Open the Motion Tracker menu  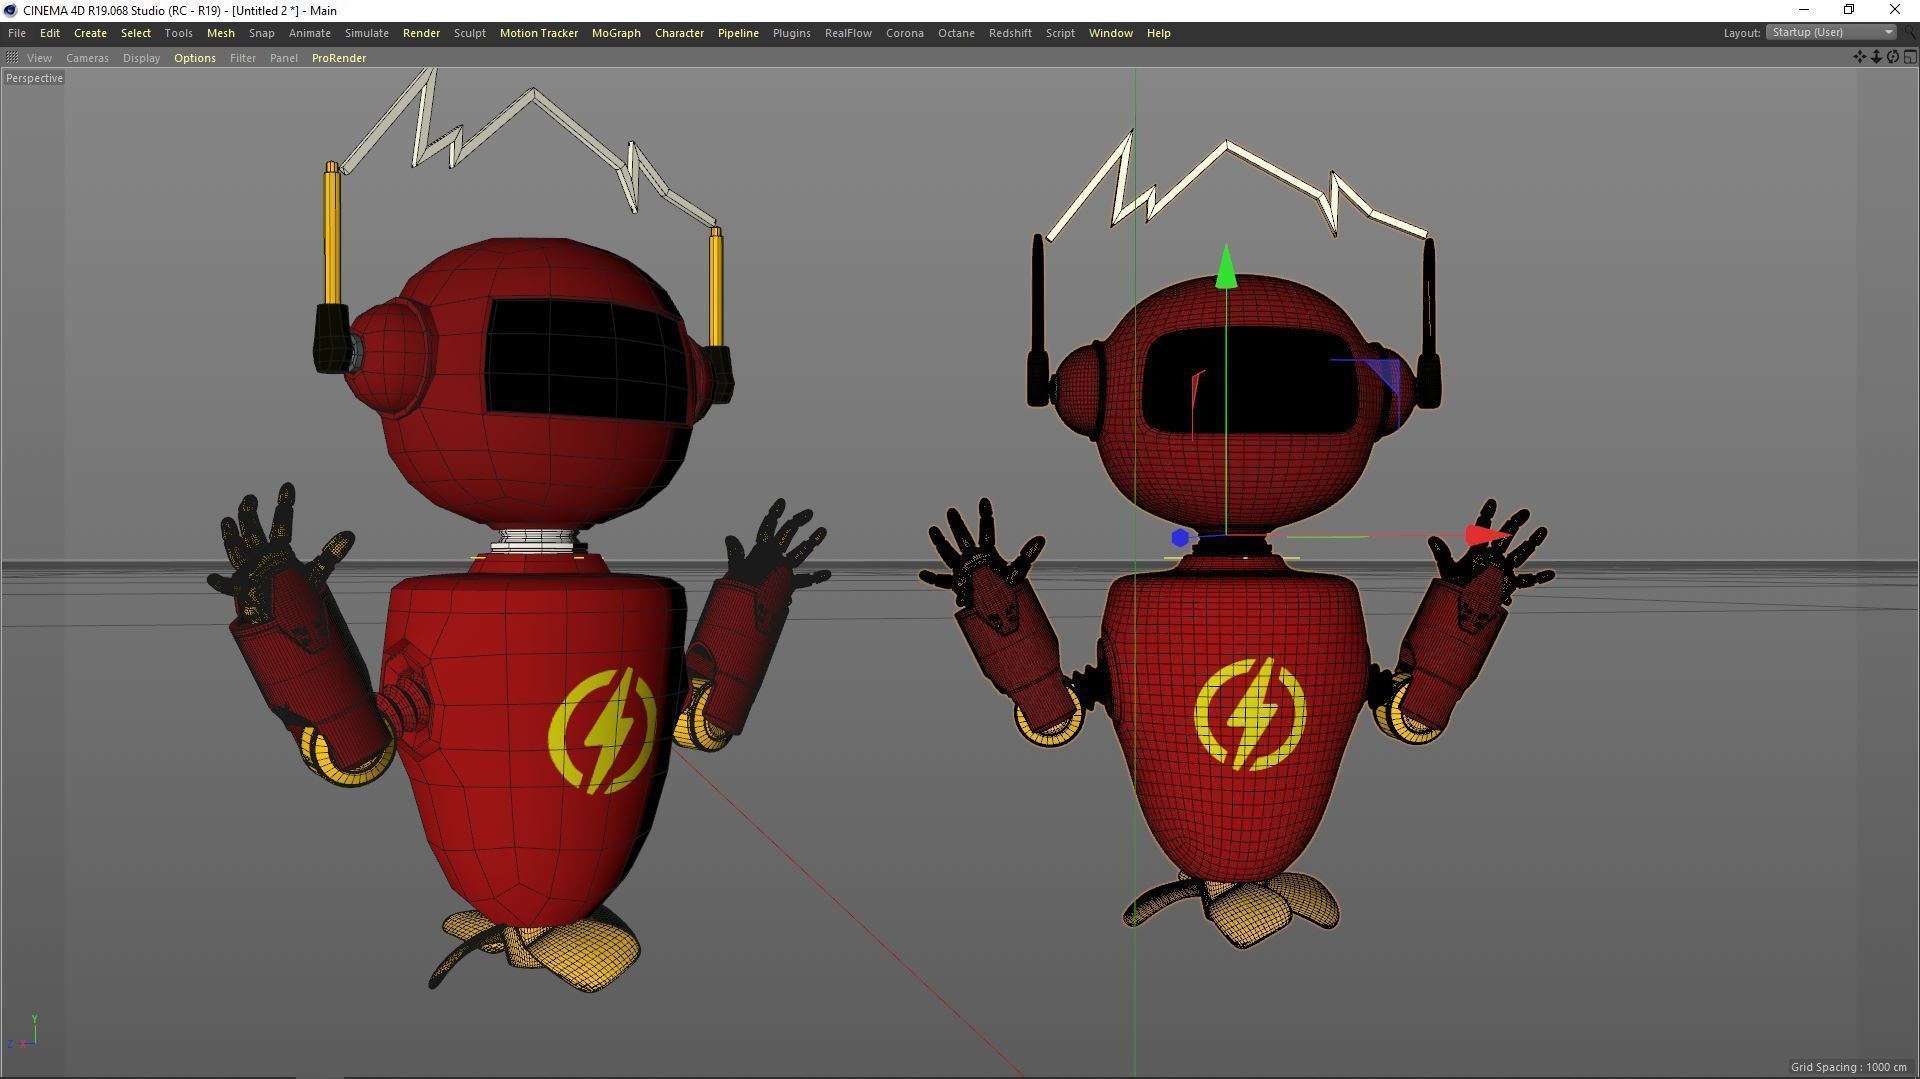539,33
